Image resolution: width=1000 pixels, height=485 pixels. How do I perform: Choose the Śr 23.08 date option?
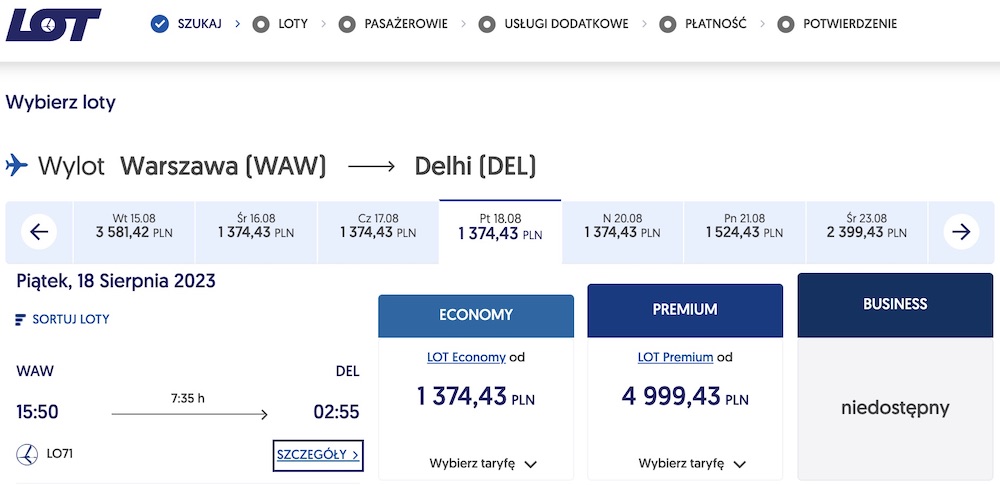point(866,226)
